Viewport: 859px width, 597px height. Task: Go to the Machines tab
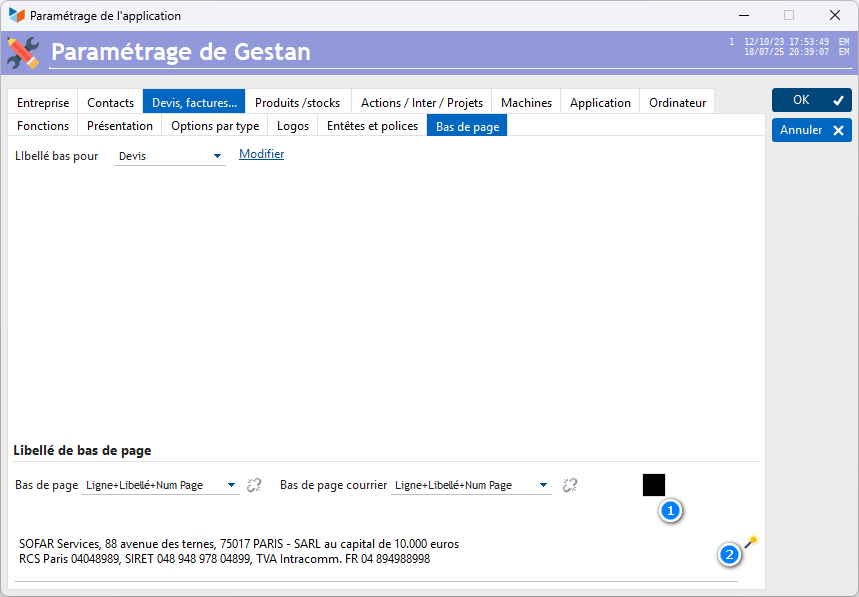(526, 102)
